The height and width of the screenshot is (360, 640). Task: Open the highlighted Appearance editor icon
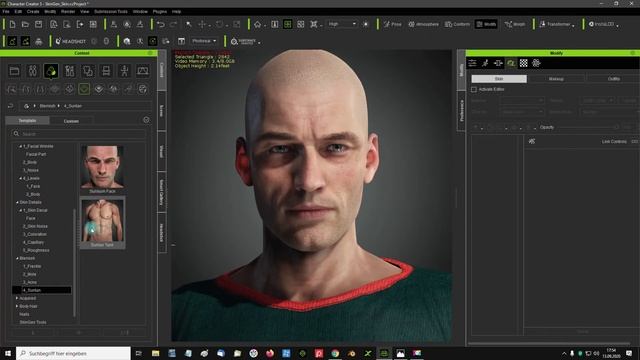coord(511,63)
